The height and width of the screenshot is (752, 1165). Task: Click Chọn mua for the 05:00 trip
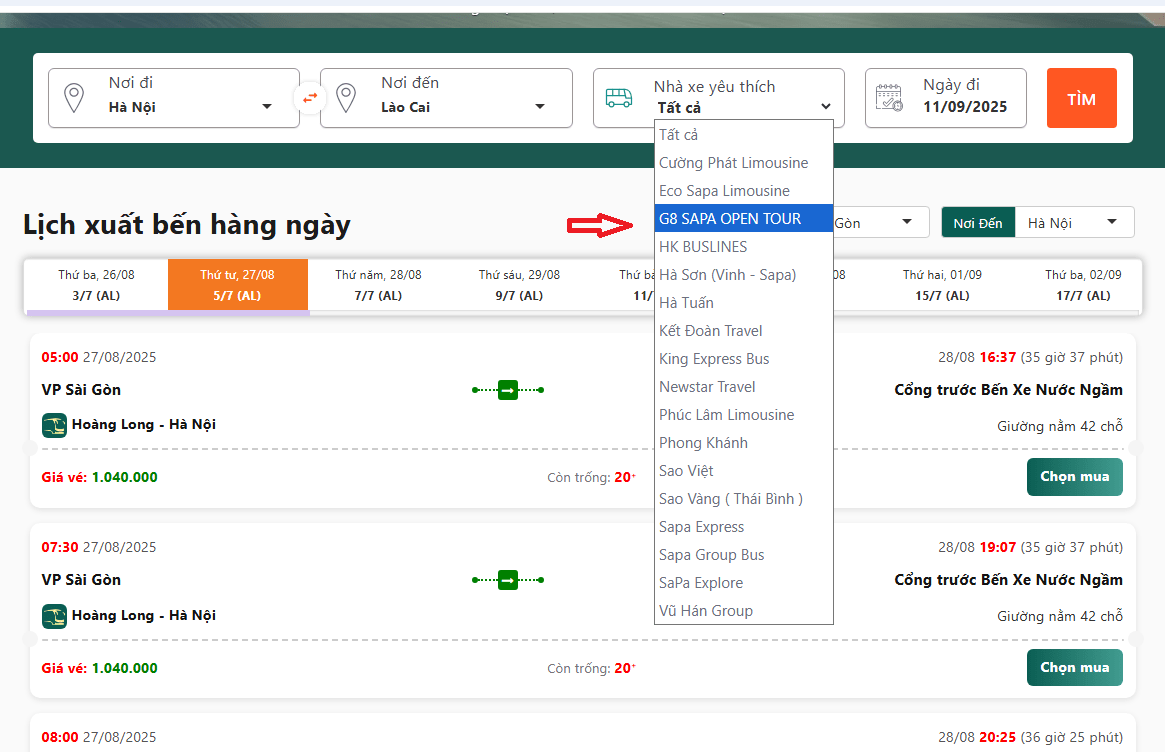pyautogui.click(x=1074, y=477)
